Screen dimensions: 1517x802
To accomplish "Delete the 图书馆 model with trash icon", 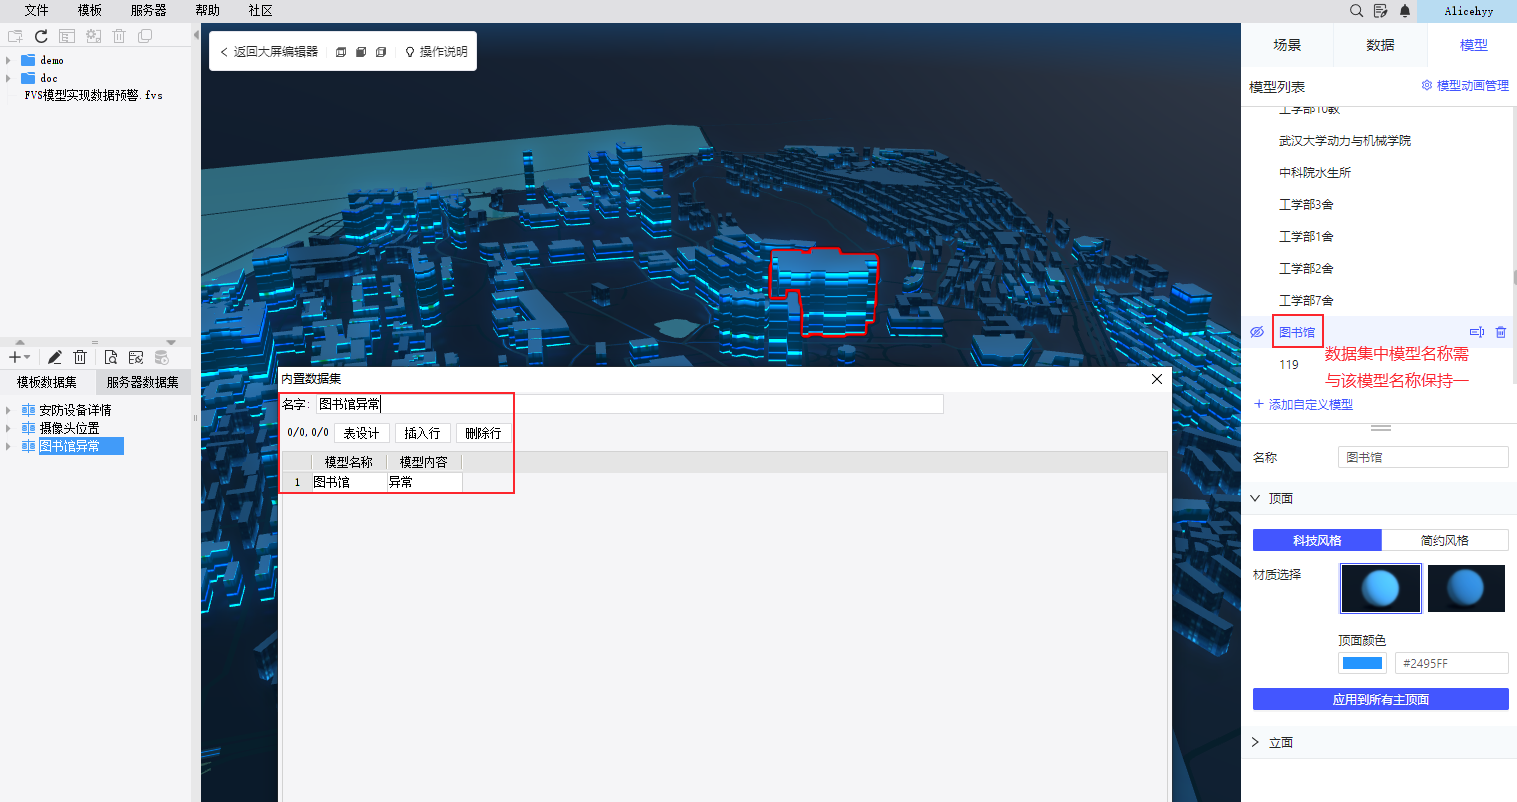I will point(1501,332).
